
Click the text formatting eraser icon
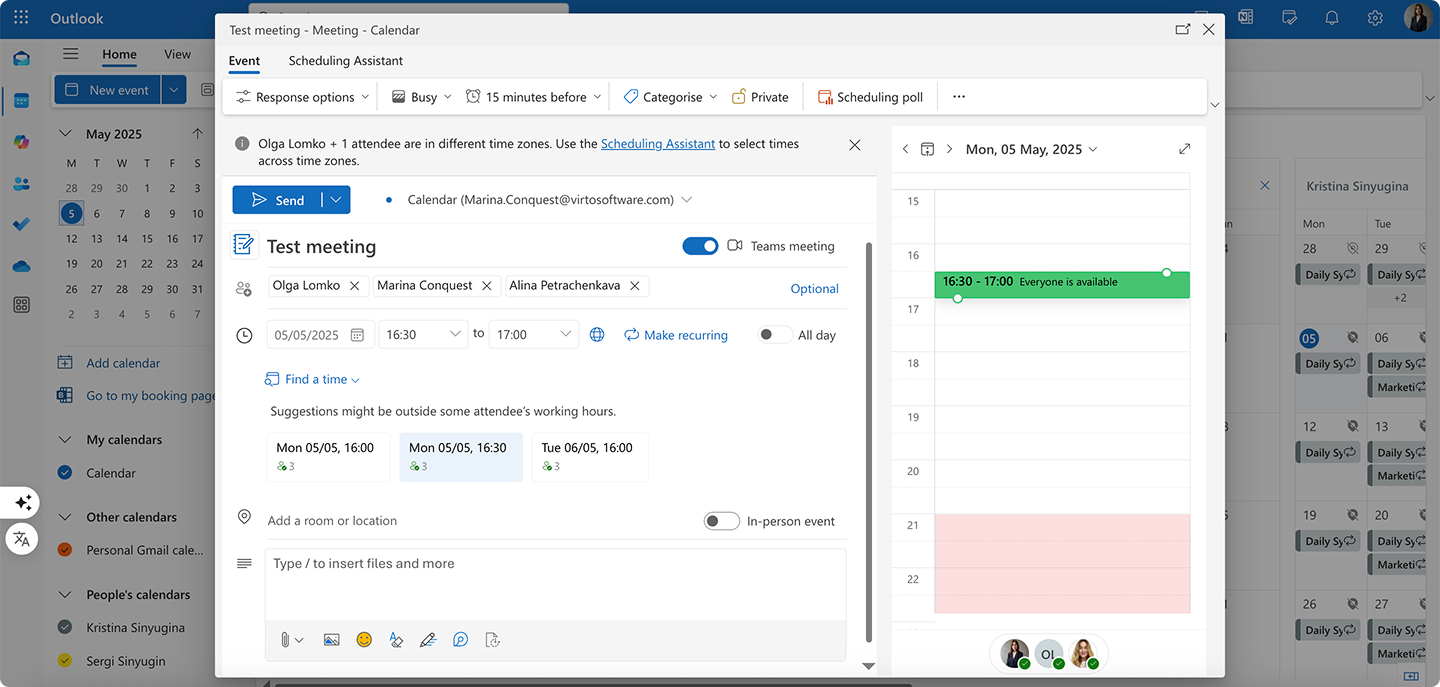396,640
